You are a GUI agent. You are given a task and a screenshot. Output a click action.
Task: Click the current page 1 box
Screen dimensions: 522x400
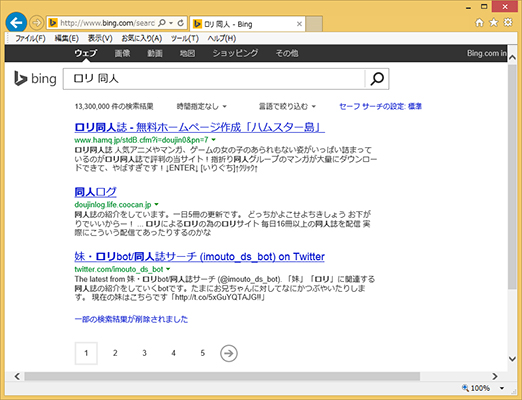point(86,353)
